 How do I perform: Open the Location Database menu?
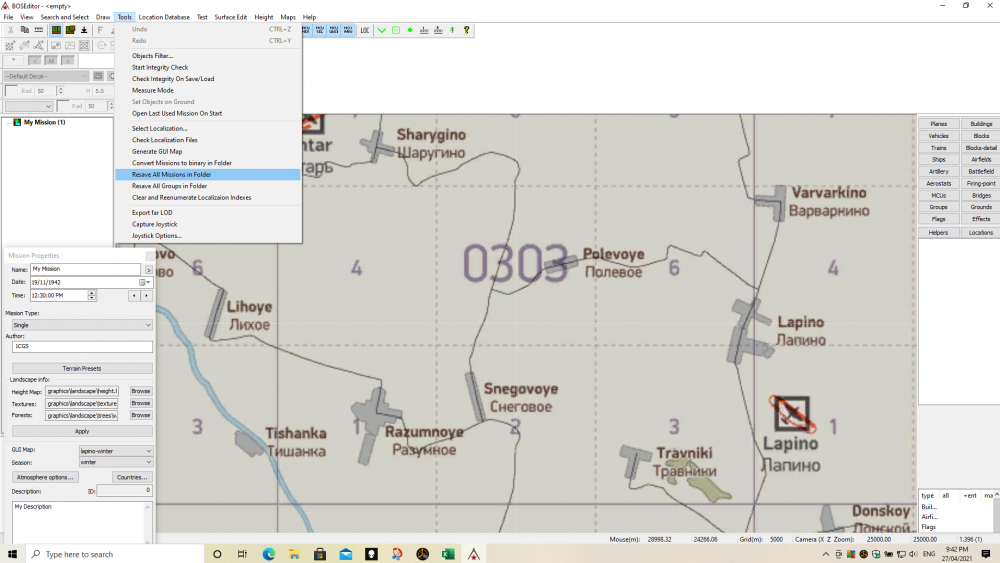[164, 17]
